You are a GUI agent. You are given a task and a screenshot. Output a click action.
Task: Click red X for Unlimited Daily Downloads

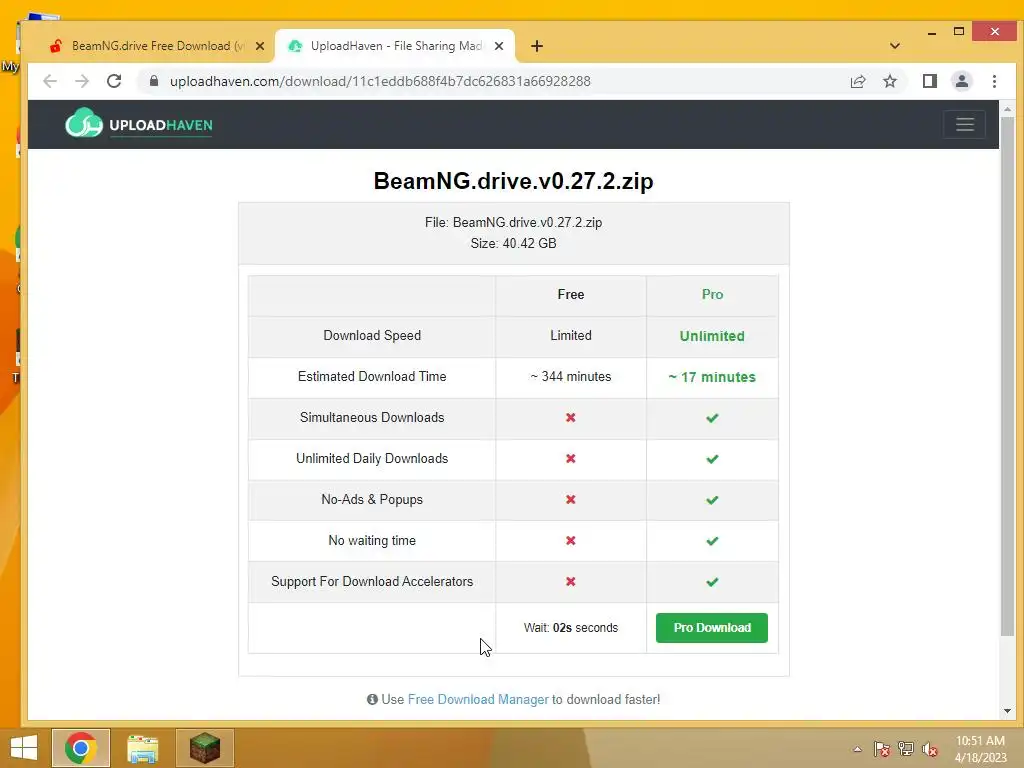click(571, 458)
